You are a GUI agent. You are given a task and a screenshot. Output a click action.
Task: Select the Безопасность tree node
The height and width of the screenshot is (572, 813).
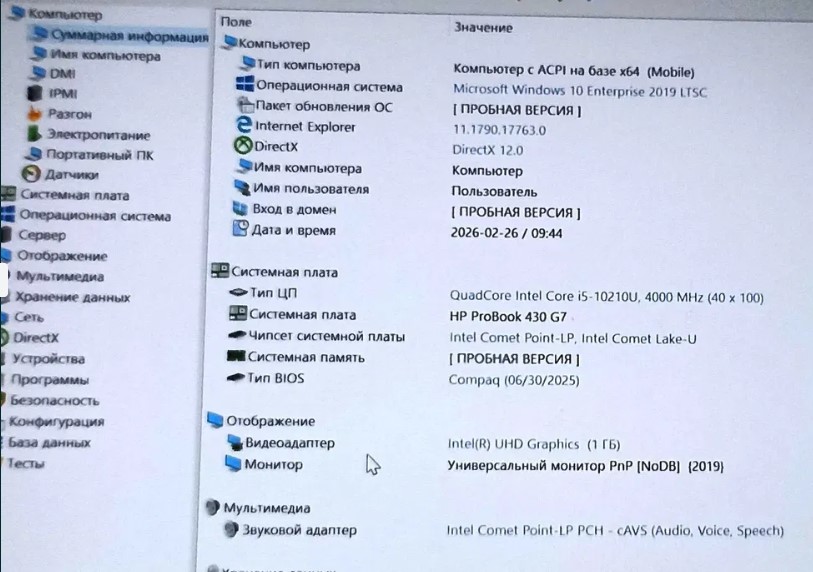click(54, 400)
